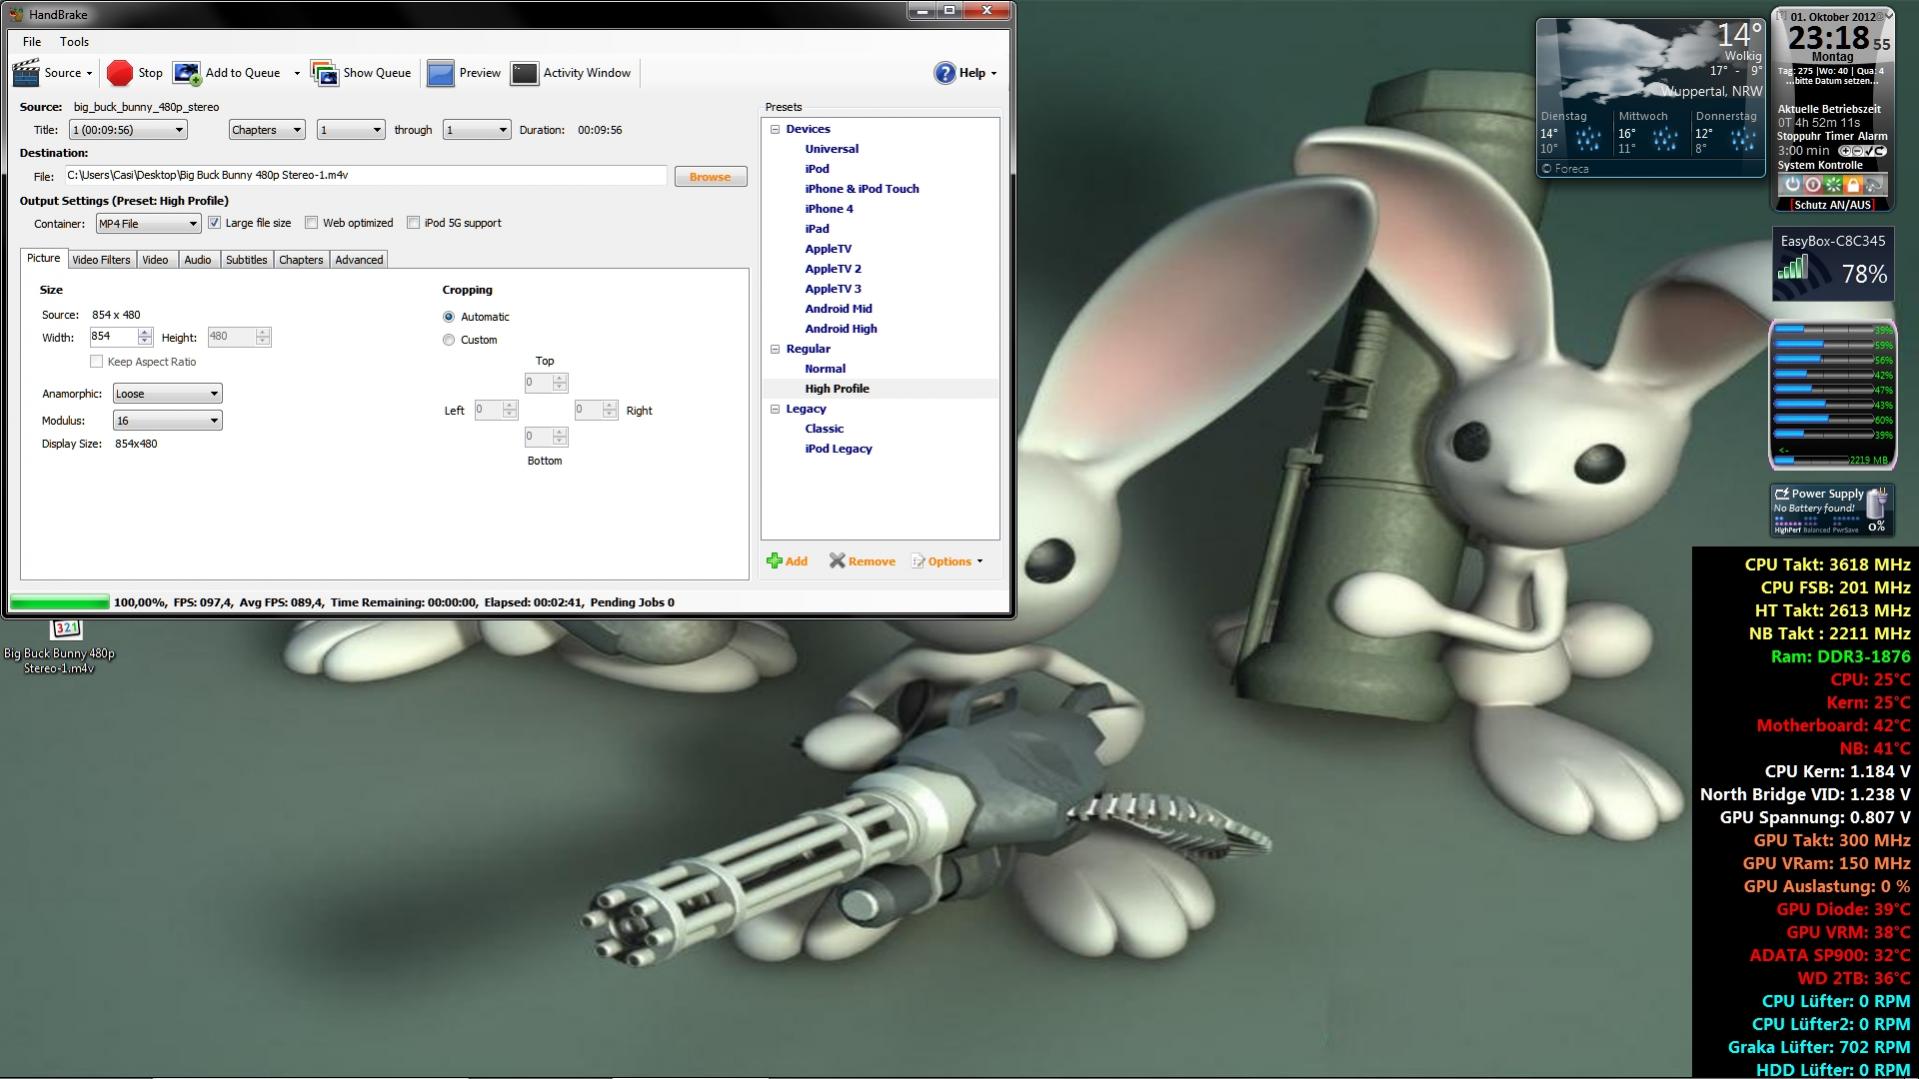Click the Browse destination button
1919x1079 pixels.
click(x=710, y=177)
